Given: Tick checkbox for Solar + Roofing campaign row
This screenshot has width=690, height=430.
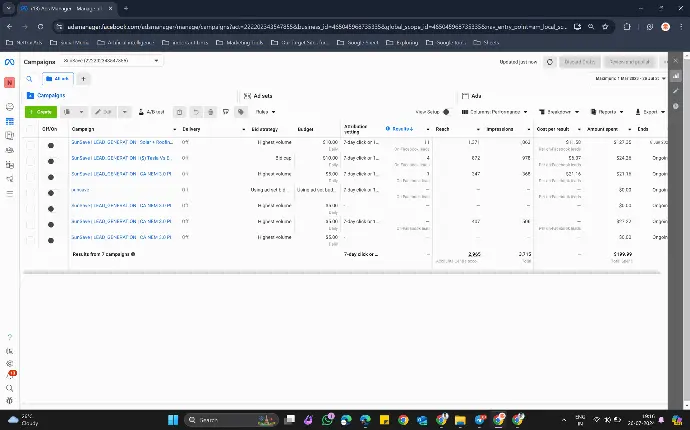Looking at the screenshot, I should click(x=30, y=145).
